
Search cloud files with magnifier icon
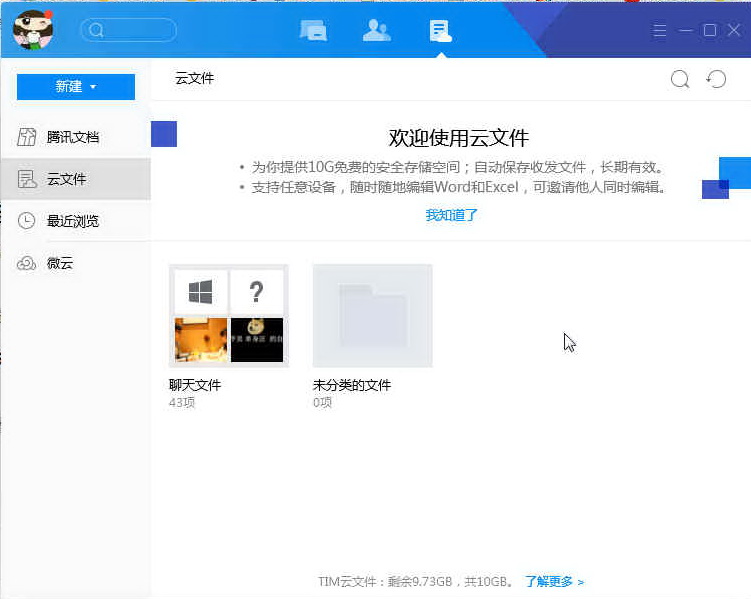(x=680, y=79)
